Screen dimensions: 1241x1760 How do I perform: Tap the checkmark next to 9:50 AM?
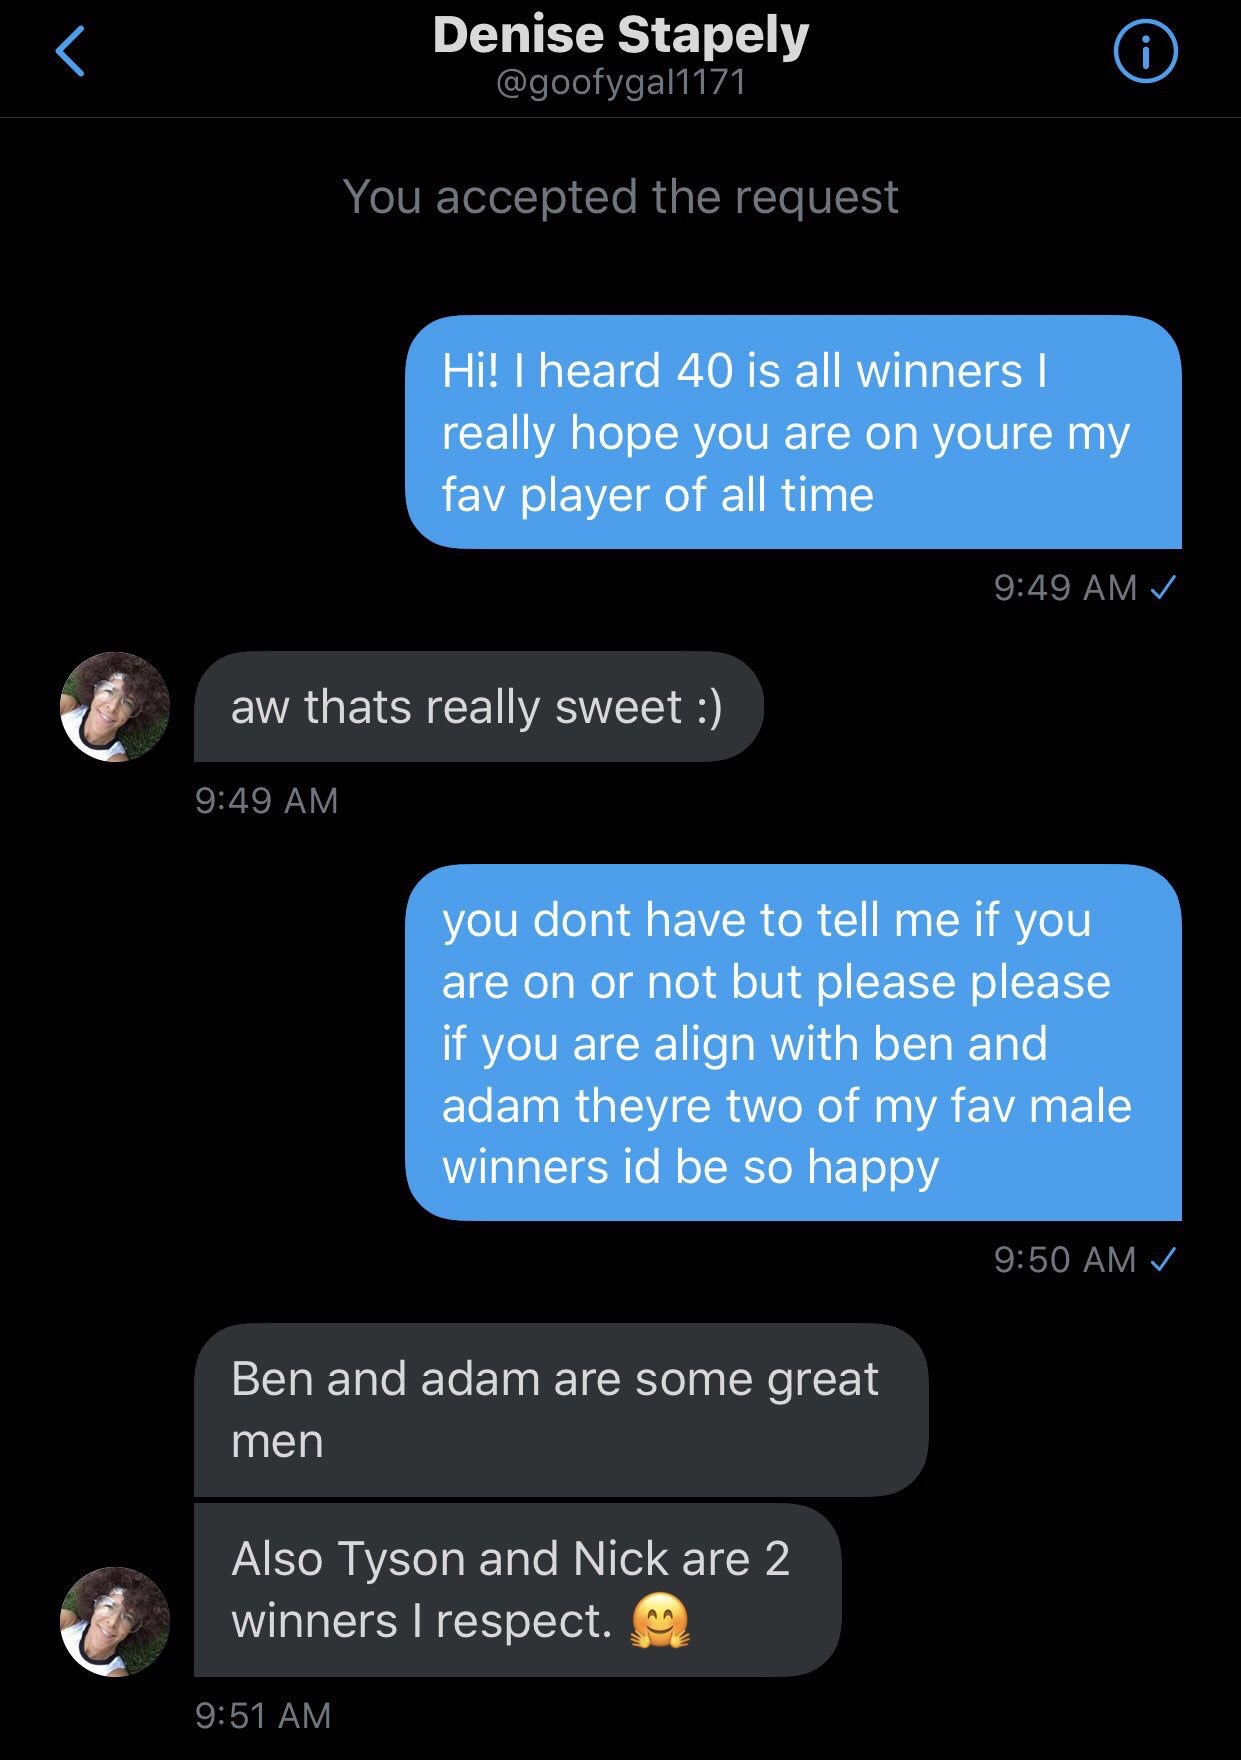tap(1162, 1259)
